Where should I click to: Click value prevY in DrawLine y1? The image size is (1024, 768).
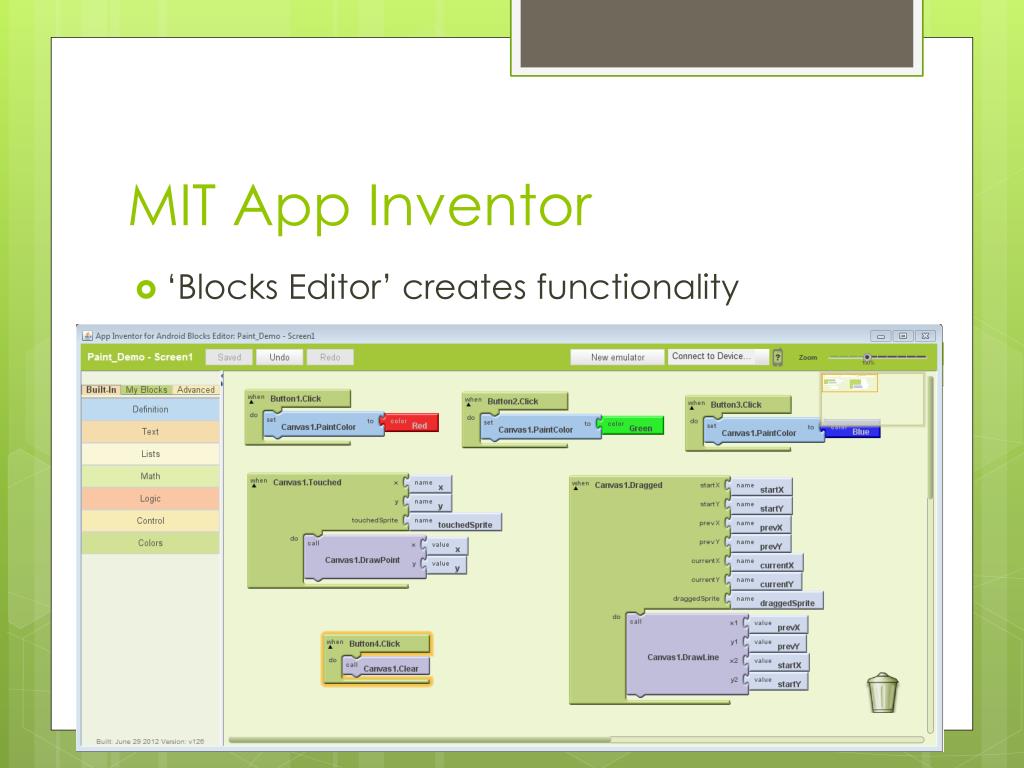click(x=777, y=644)
